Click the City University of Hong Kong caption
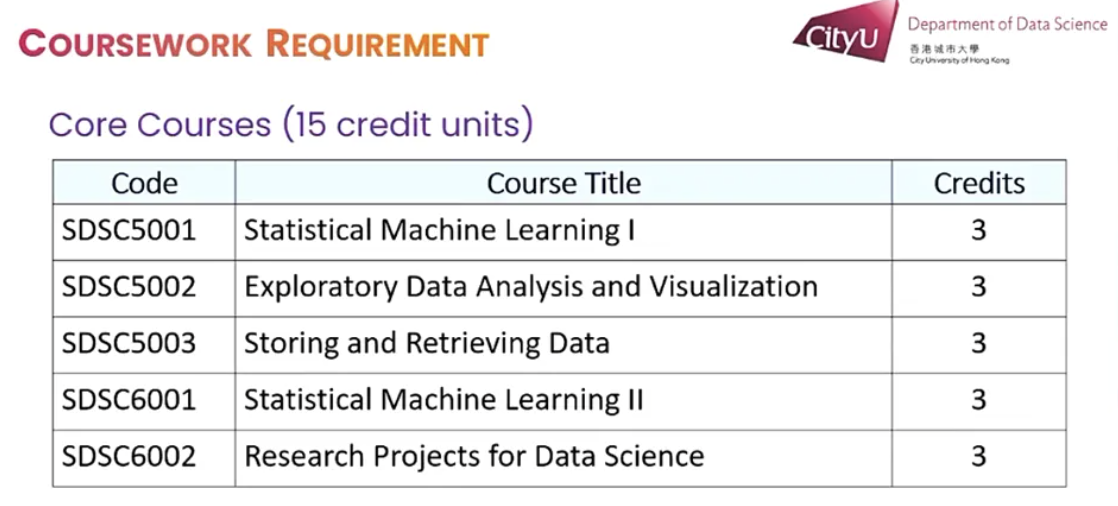Viewport: 1118px width, 506px height. (959, 61)
